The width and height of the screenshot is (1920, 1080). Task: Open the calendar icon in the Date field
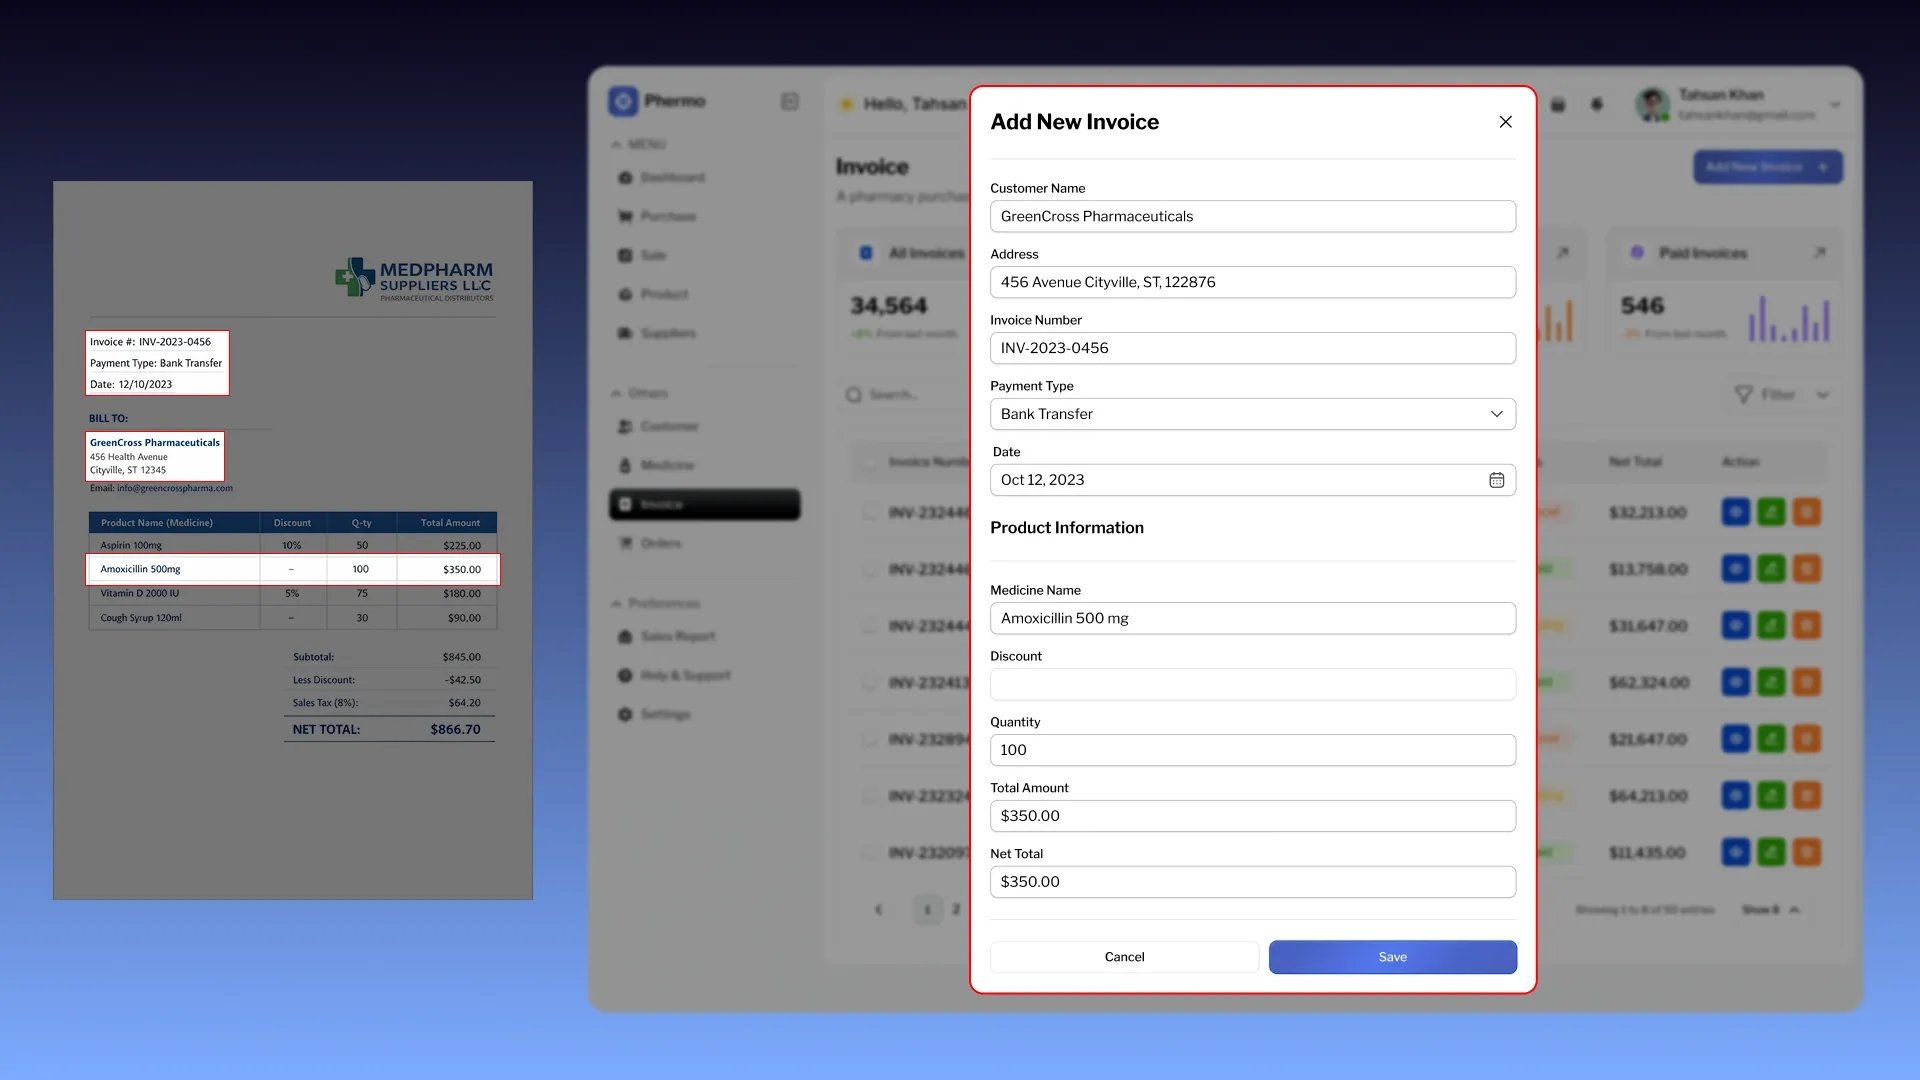coord(1497,480)
